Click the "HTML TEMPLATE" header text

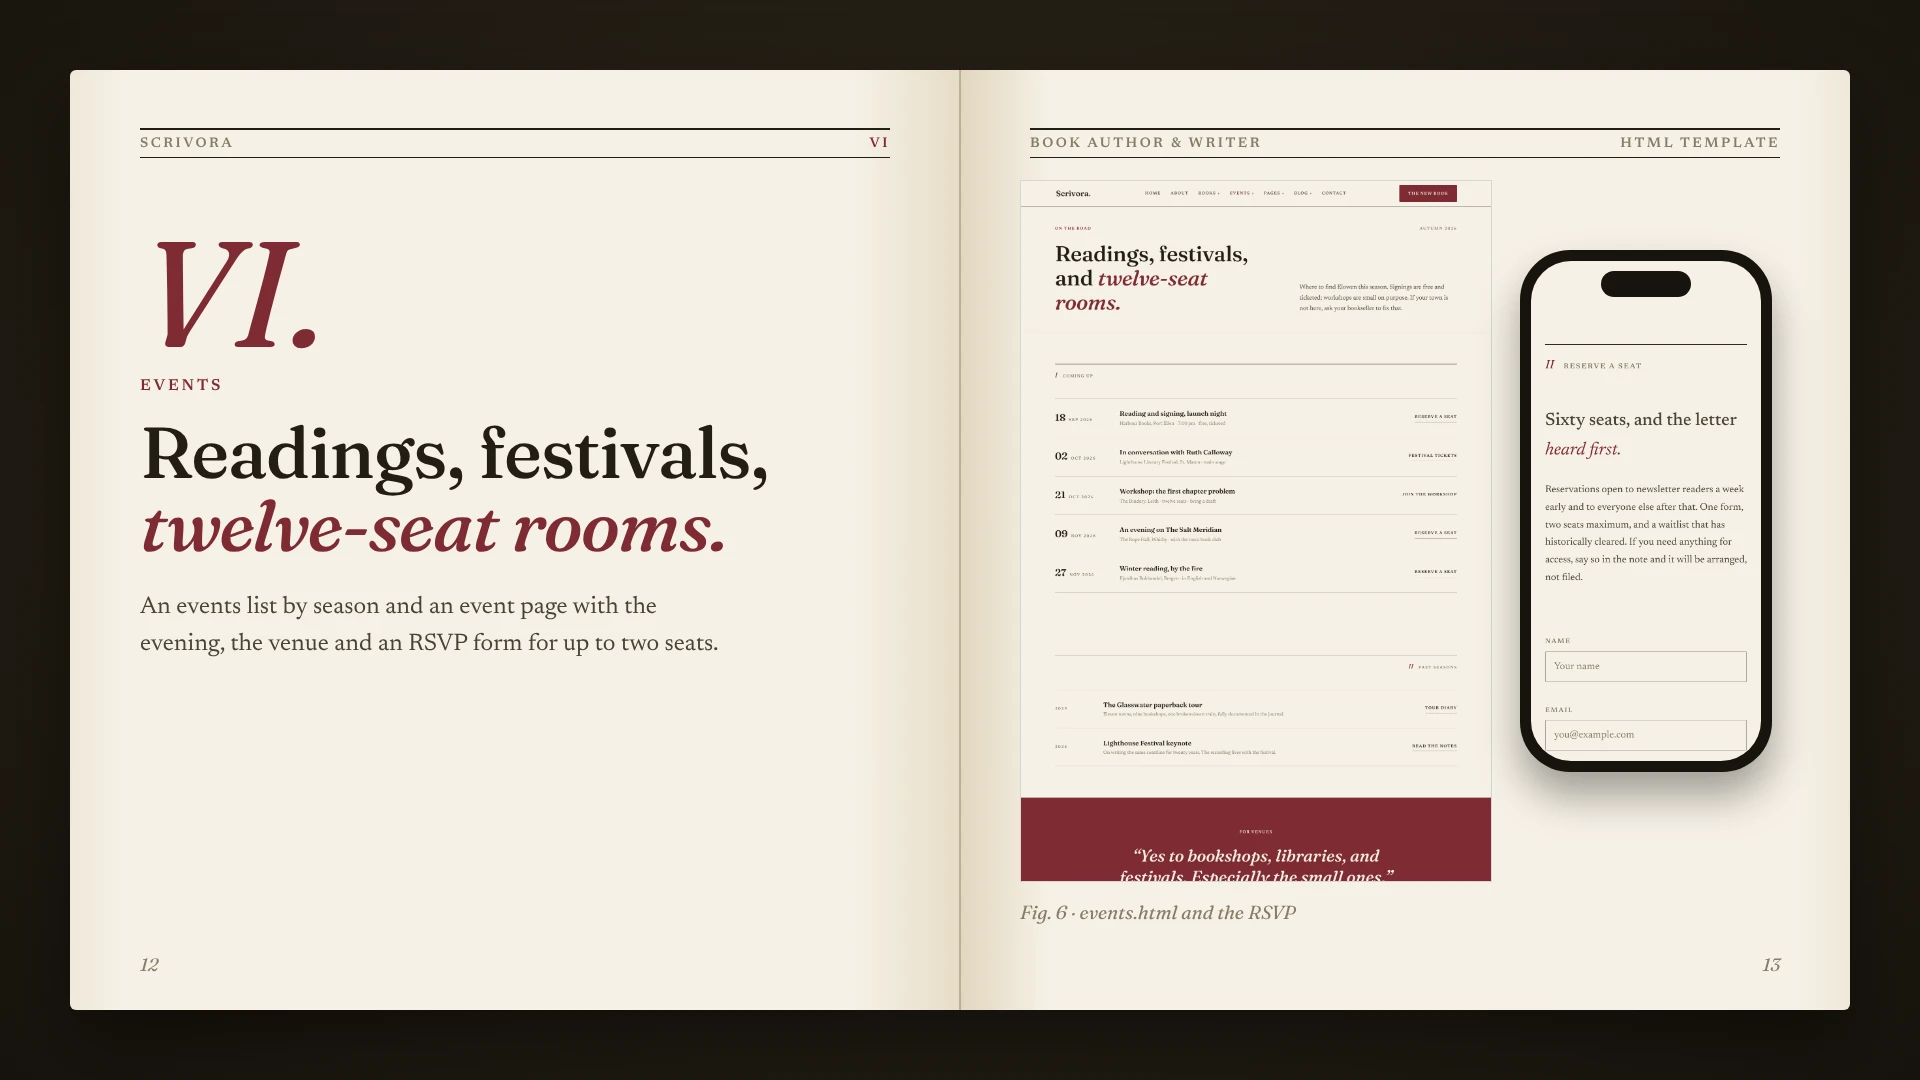[1700, 142]
